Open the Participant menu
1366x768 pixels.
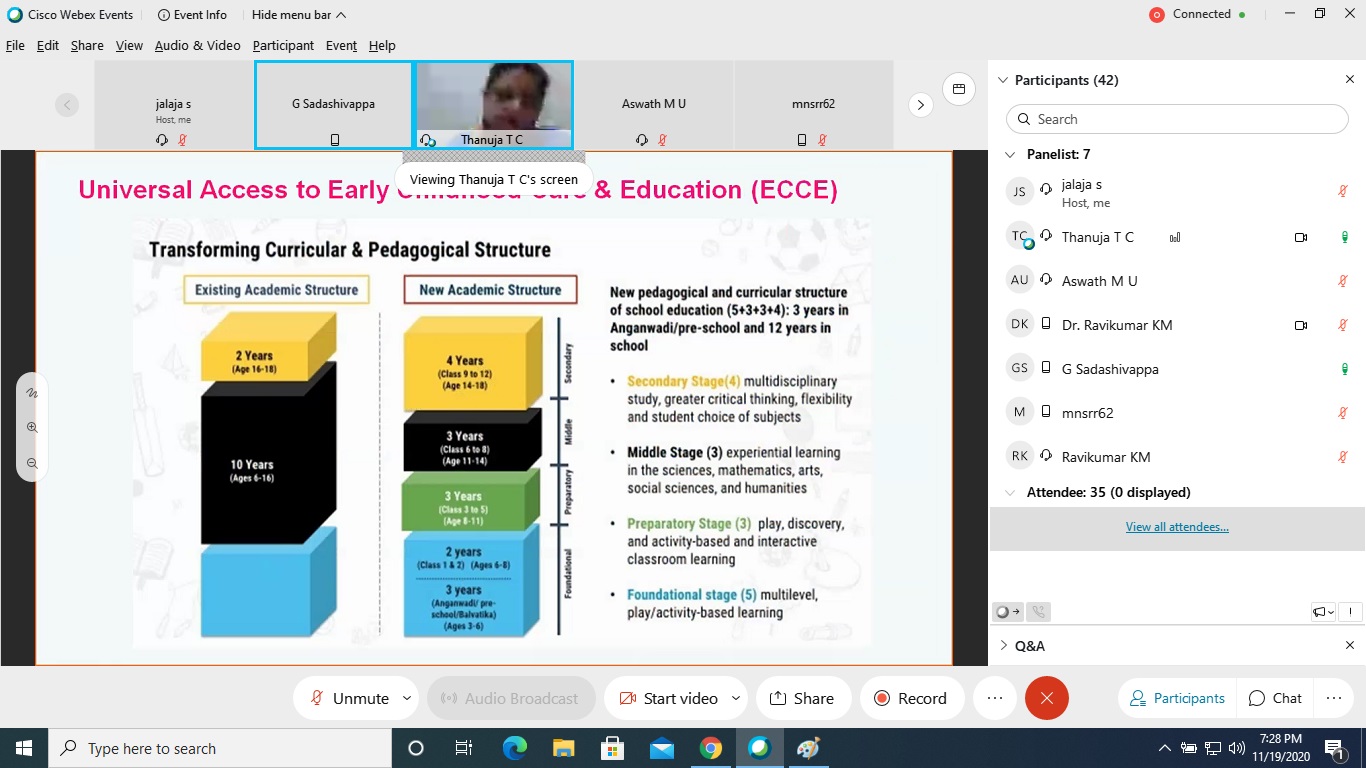(x=283, y=45)
